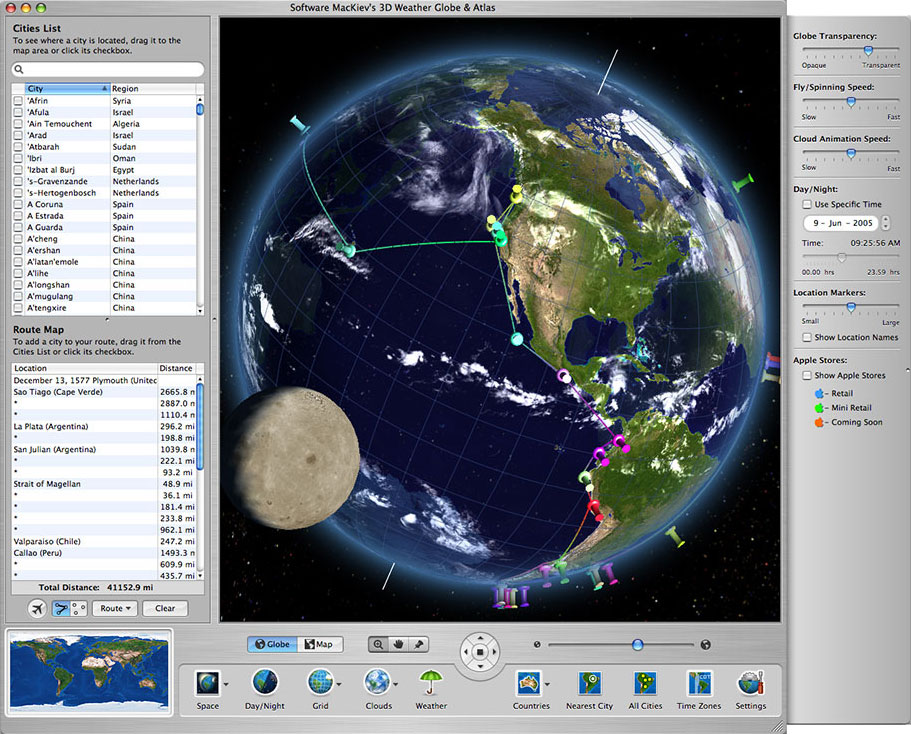This screenshot has height=734, width=911.
Task: Click the Region column header
Action: [x=153, y=89]
